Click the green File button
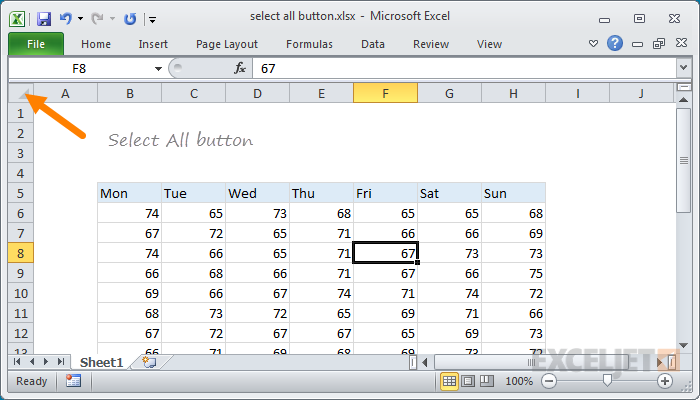Viewport: 700px width, 400px height. pyautogui.click(x=36, y=44)
